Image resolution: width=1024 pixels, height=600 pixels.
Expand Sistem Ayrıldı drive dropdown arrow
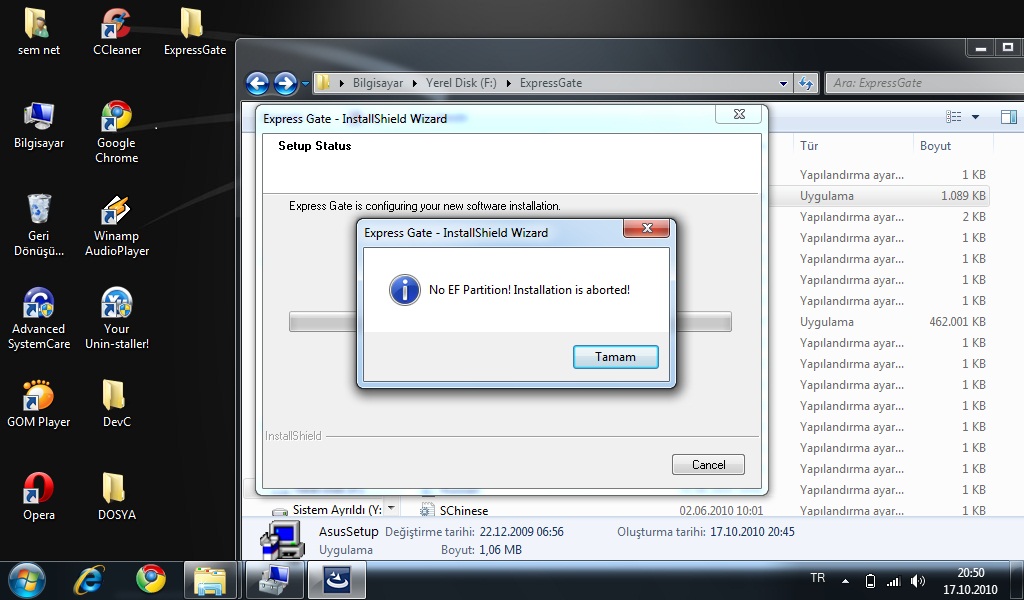pos(391,507)
